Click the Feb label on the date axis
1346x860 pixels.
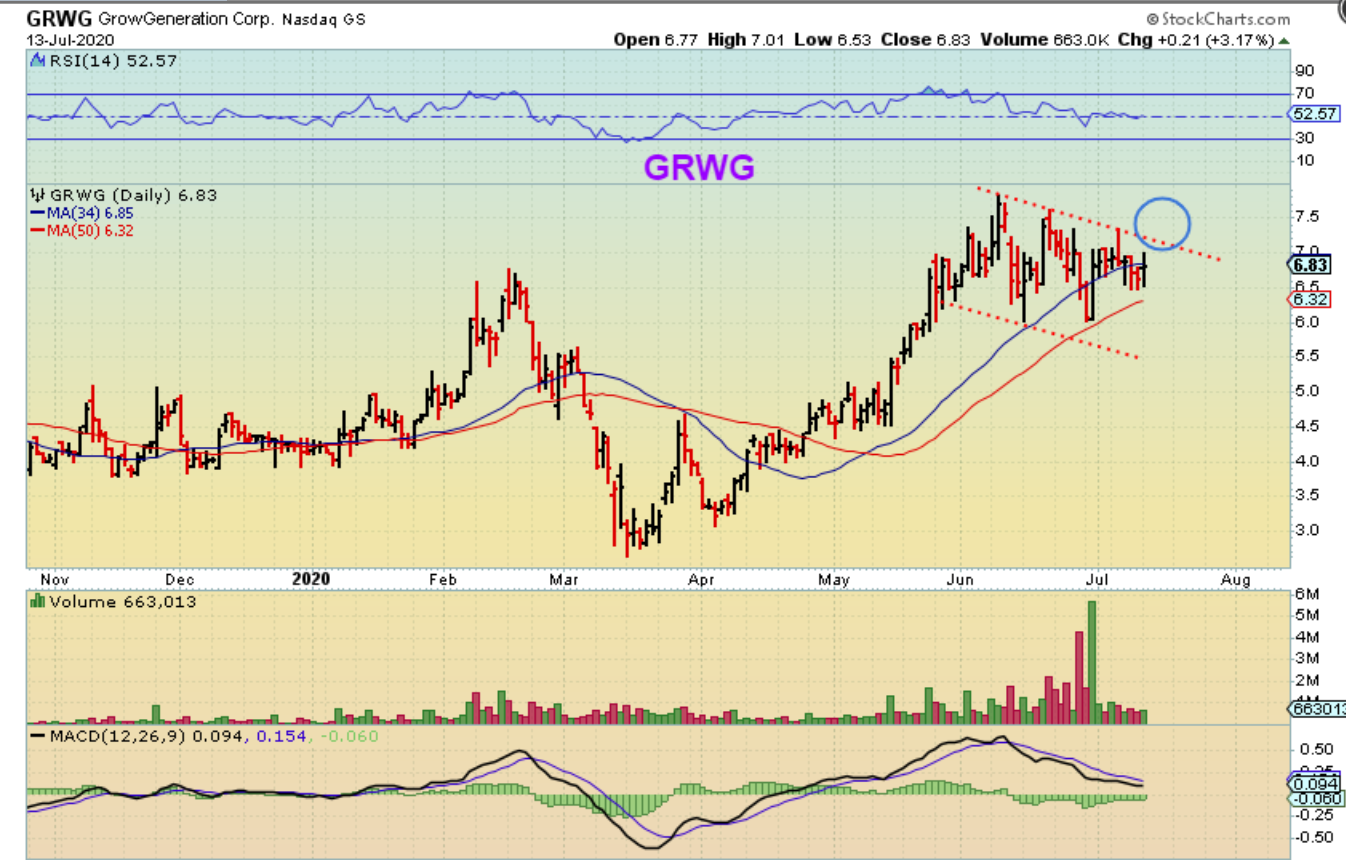click(442, 580)
